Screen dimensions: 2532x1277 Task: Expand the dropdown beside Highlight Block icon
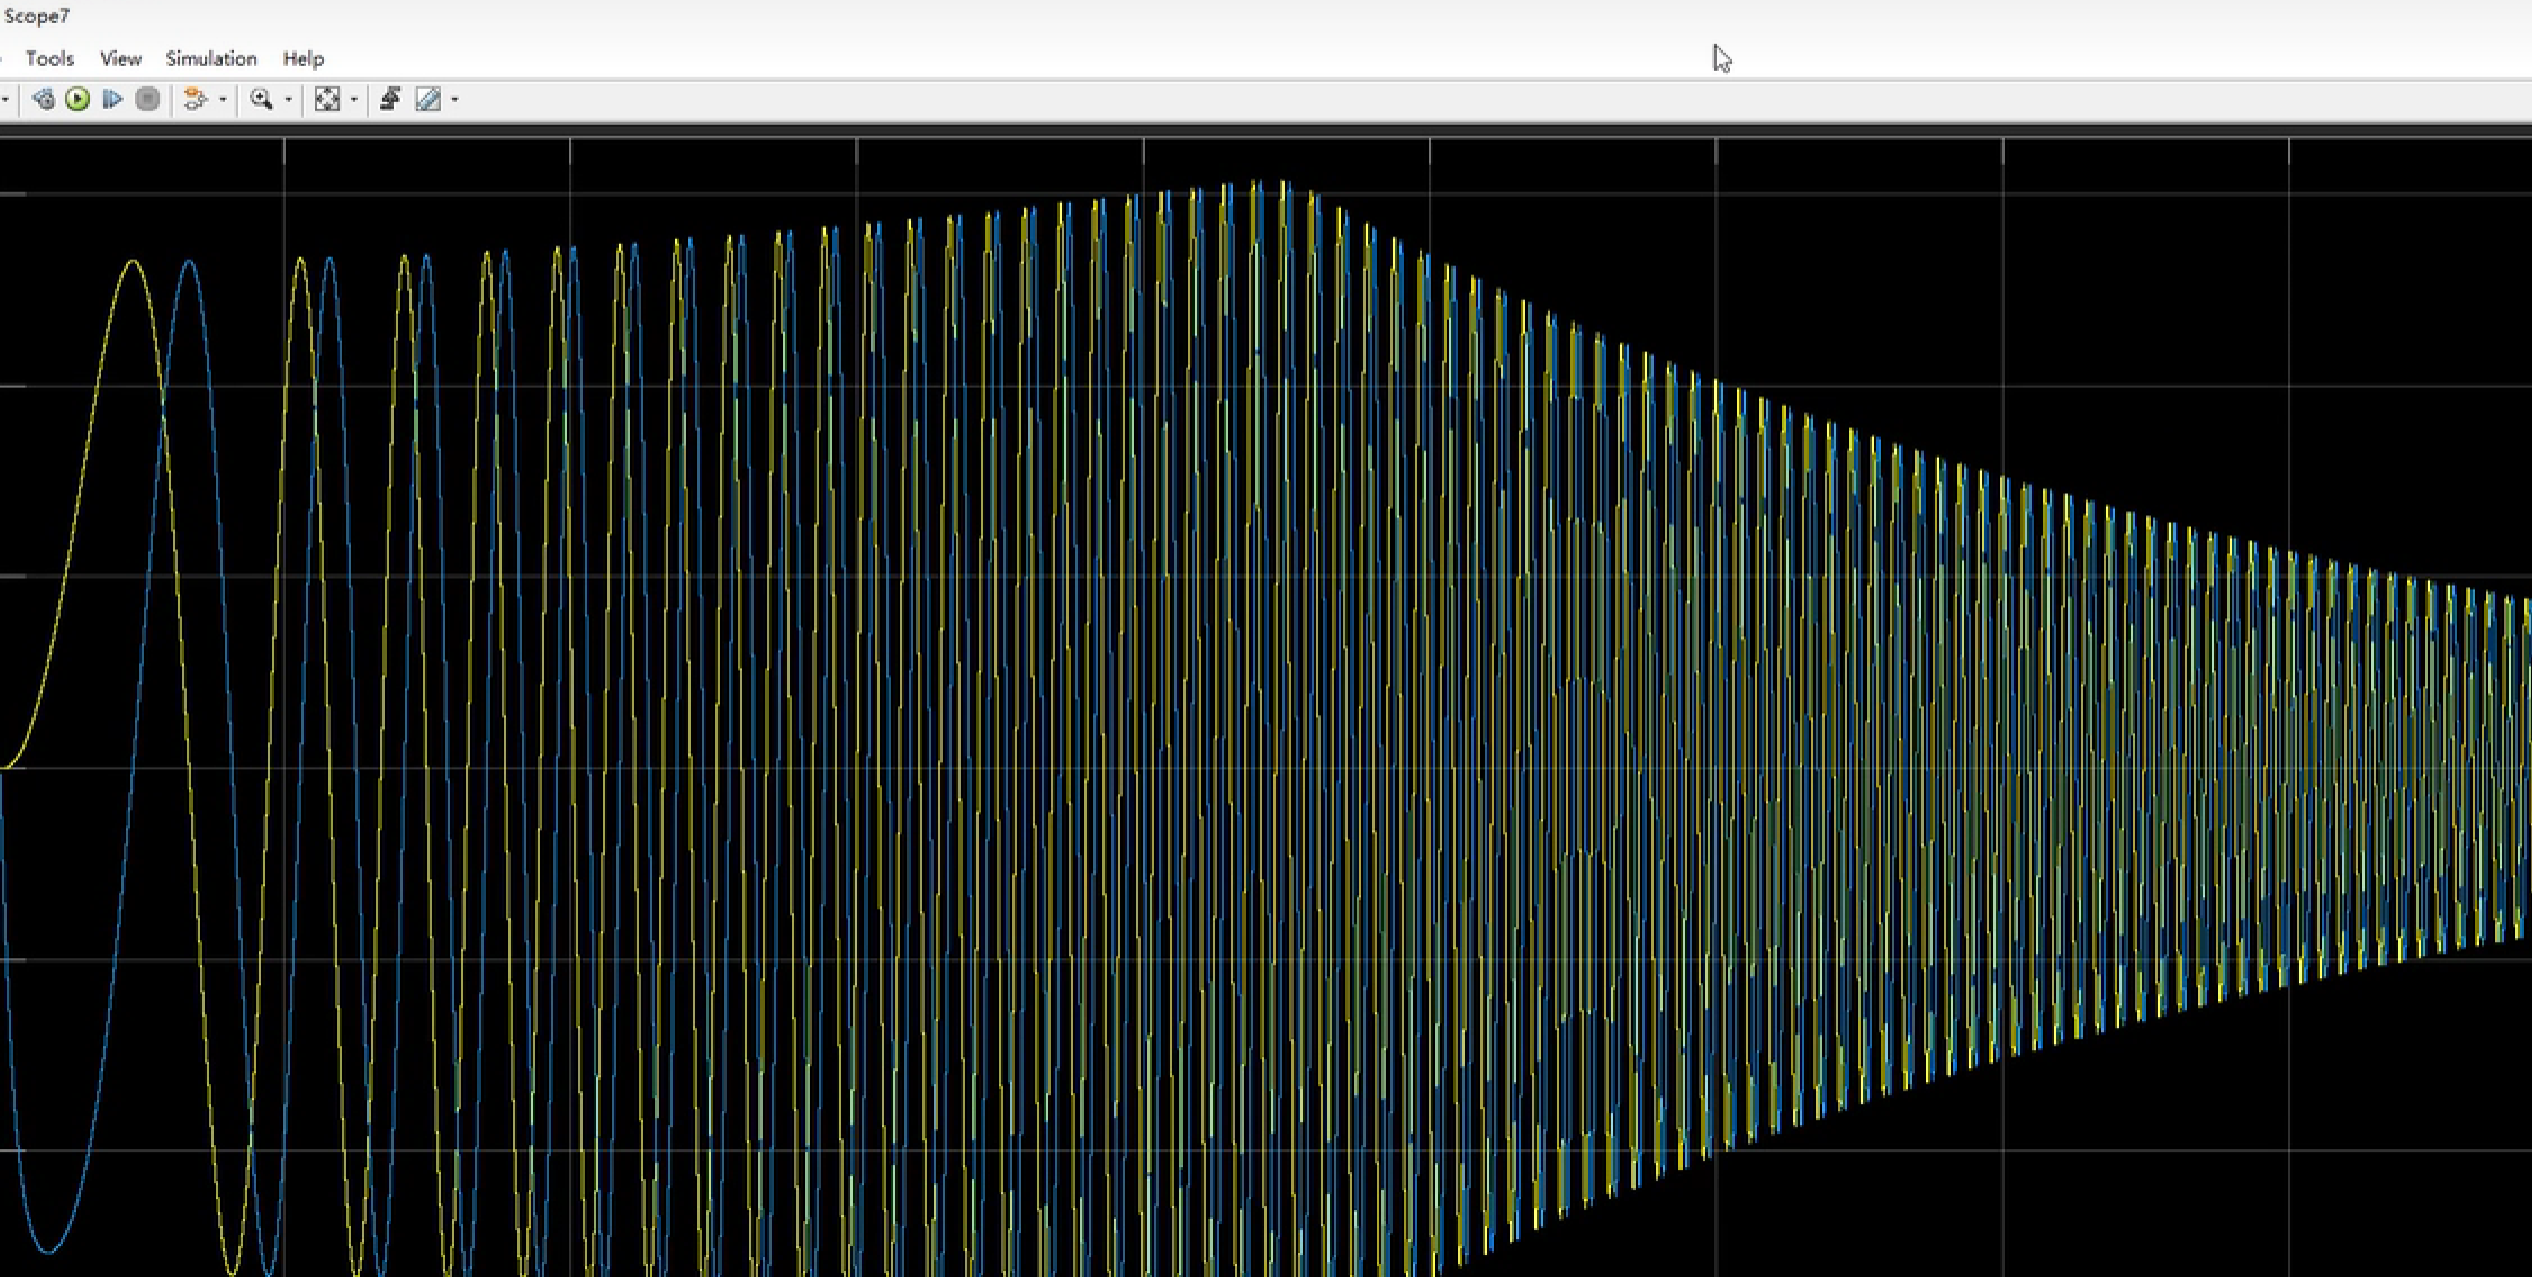click(x=222, y=99)
